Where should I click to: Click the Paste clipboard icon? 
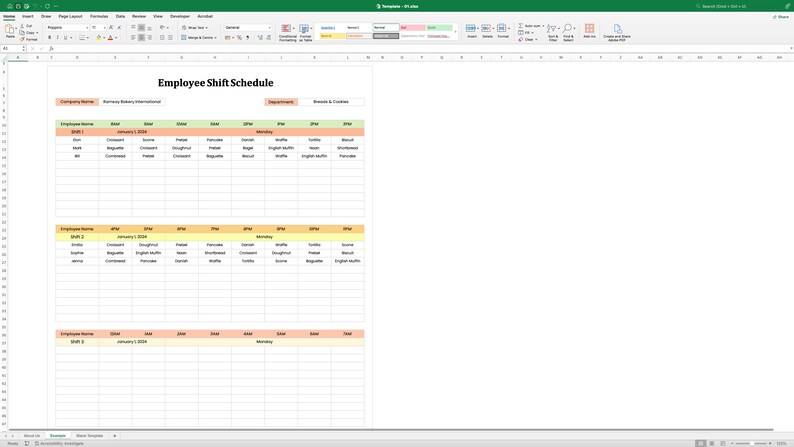click(x=10, y=30)
